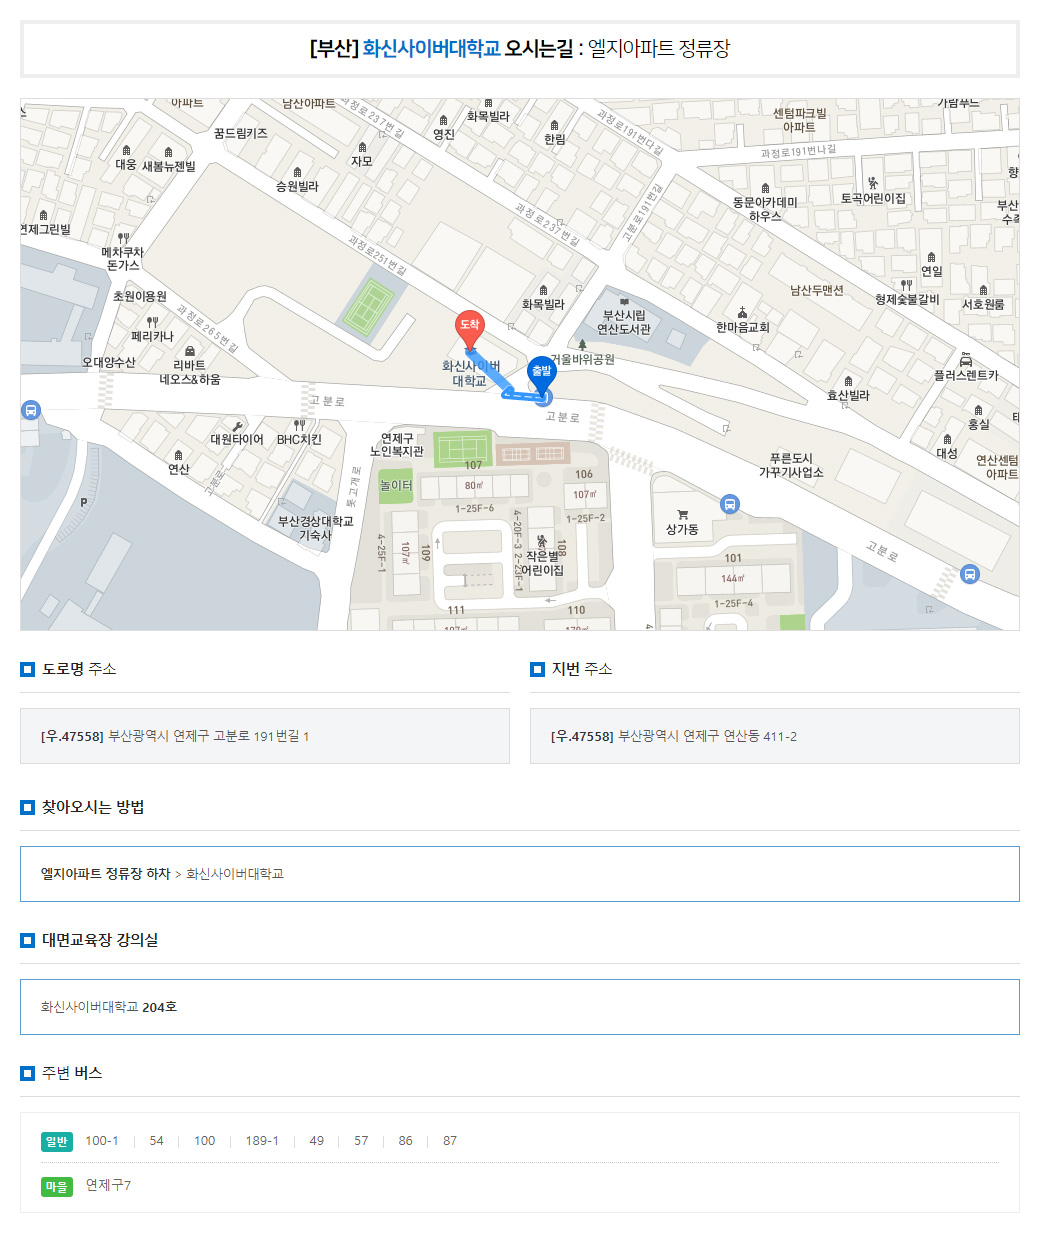Click the car icon above 플러스렌트카
Viewport: 1040px width, 1235px height.
click(x=965, y=360)
